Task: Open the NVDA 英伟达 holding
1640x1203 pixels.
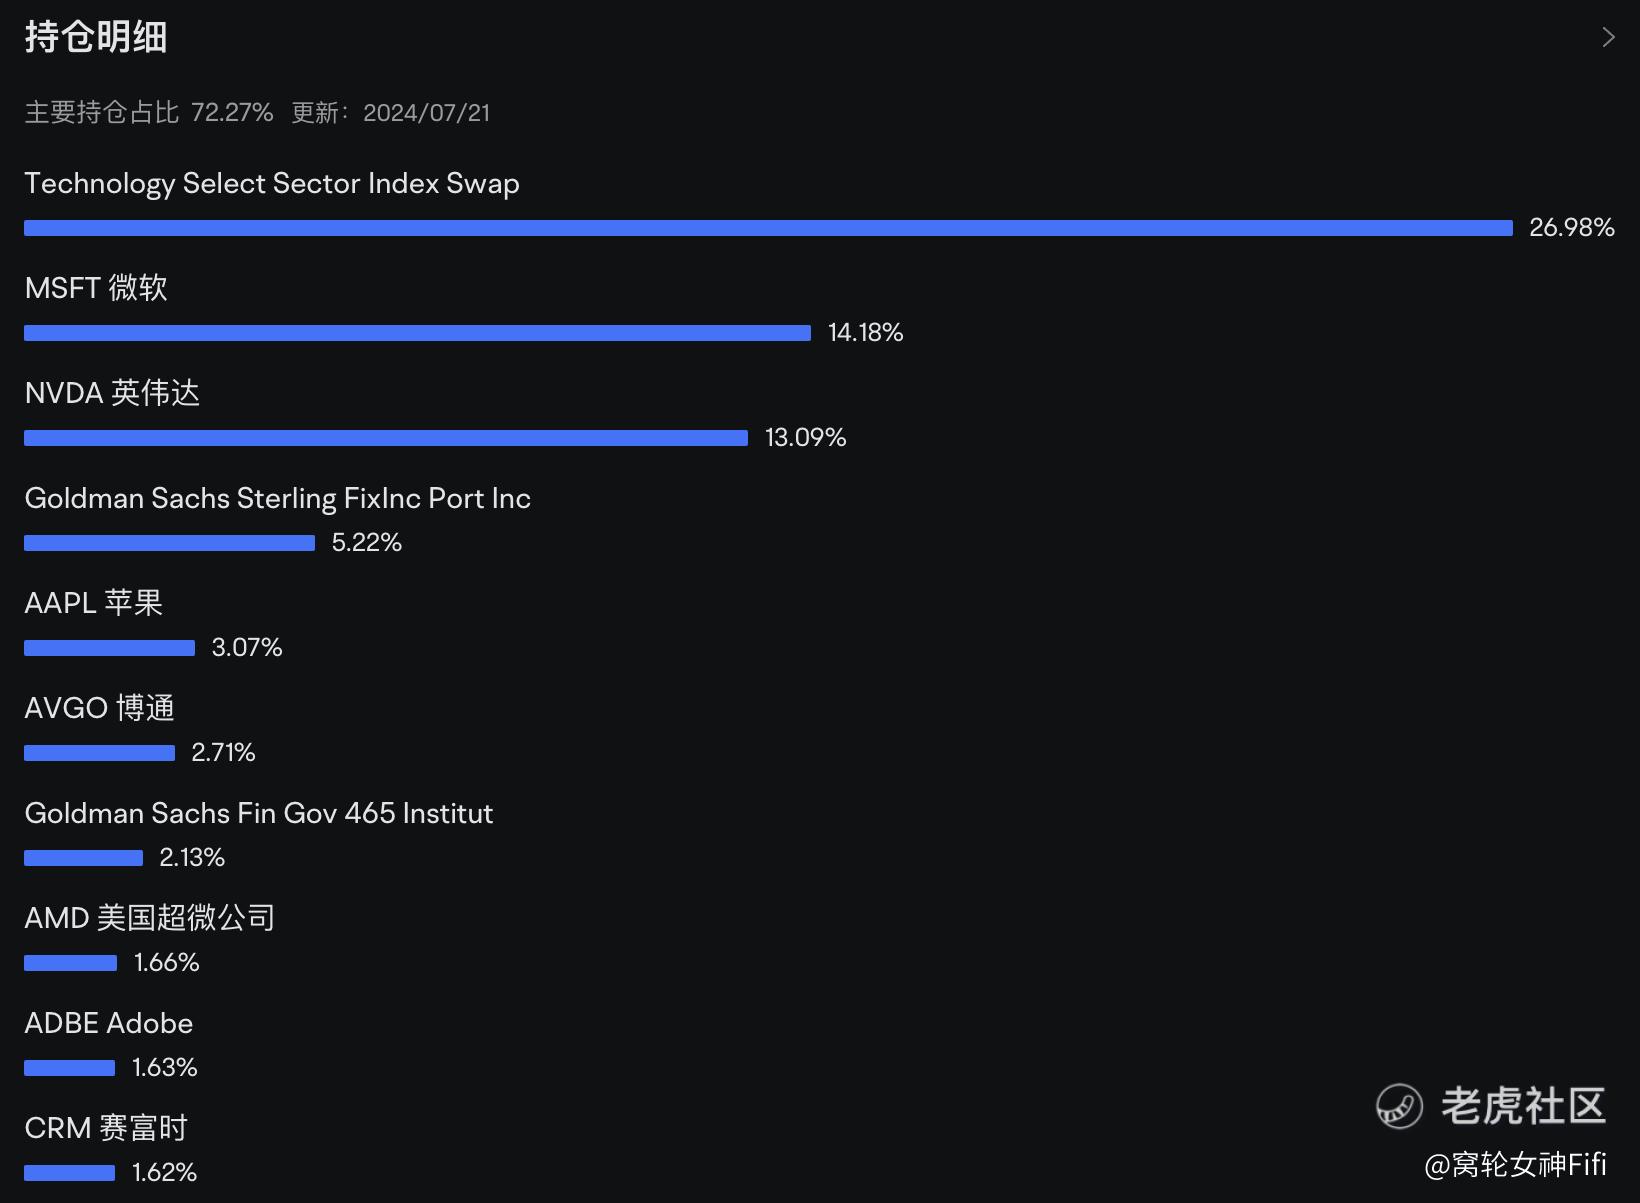Action: point(112,394)
